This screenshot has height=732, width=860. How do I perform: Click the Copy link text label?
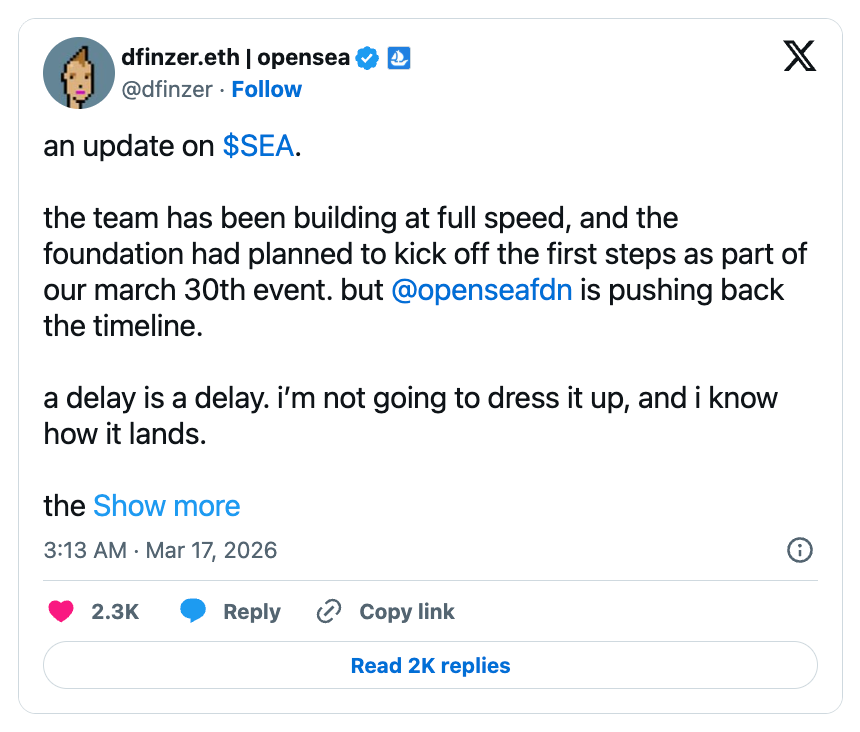pos(407,612)
